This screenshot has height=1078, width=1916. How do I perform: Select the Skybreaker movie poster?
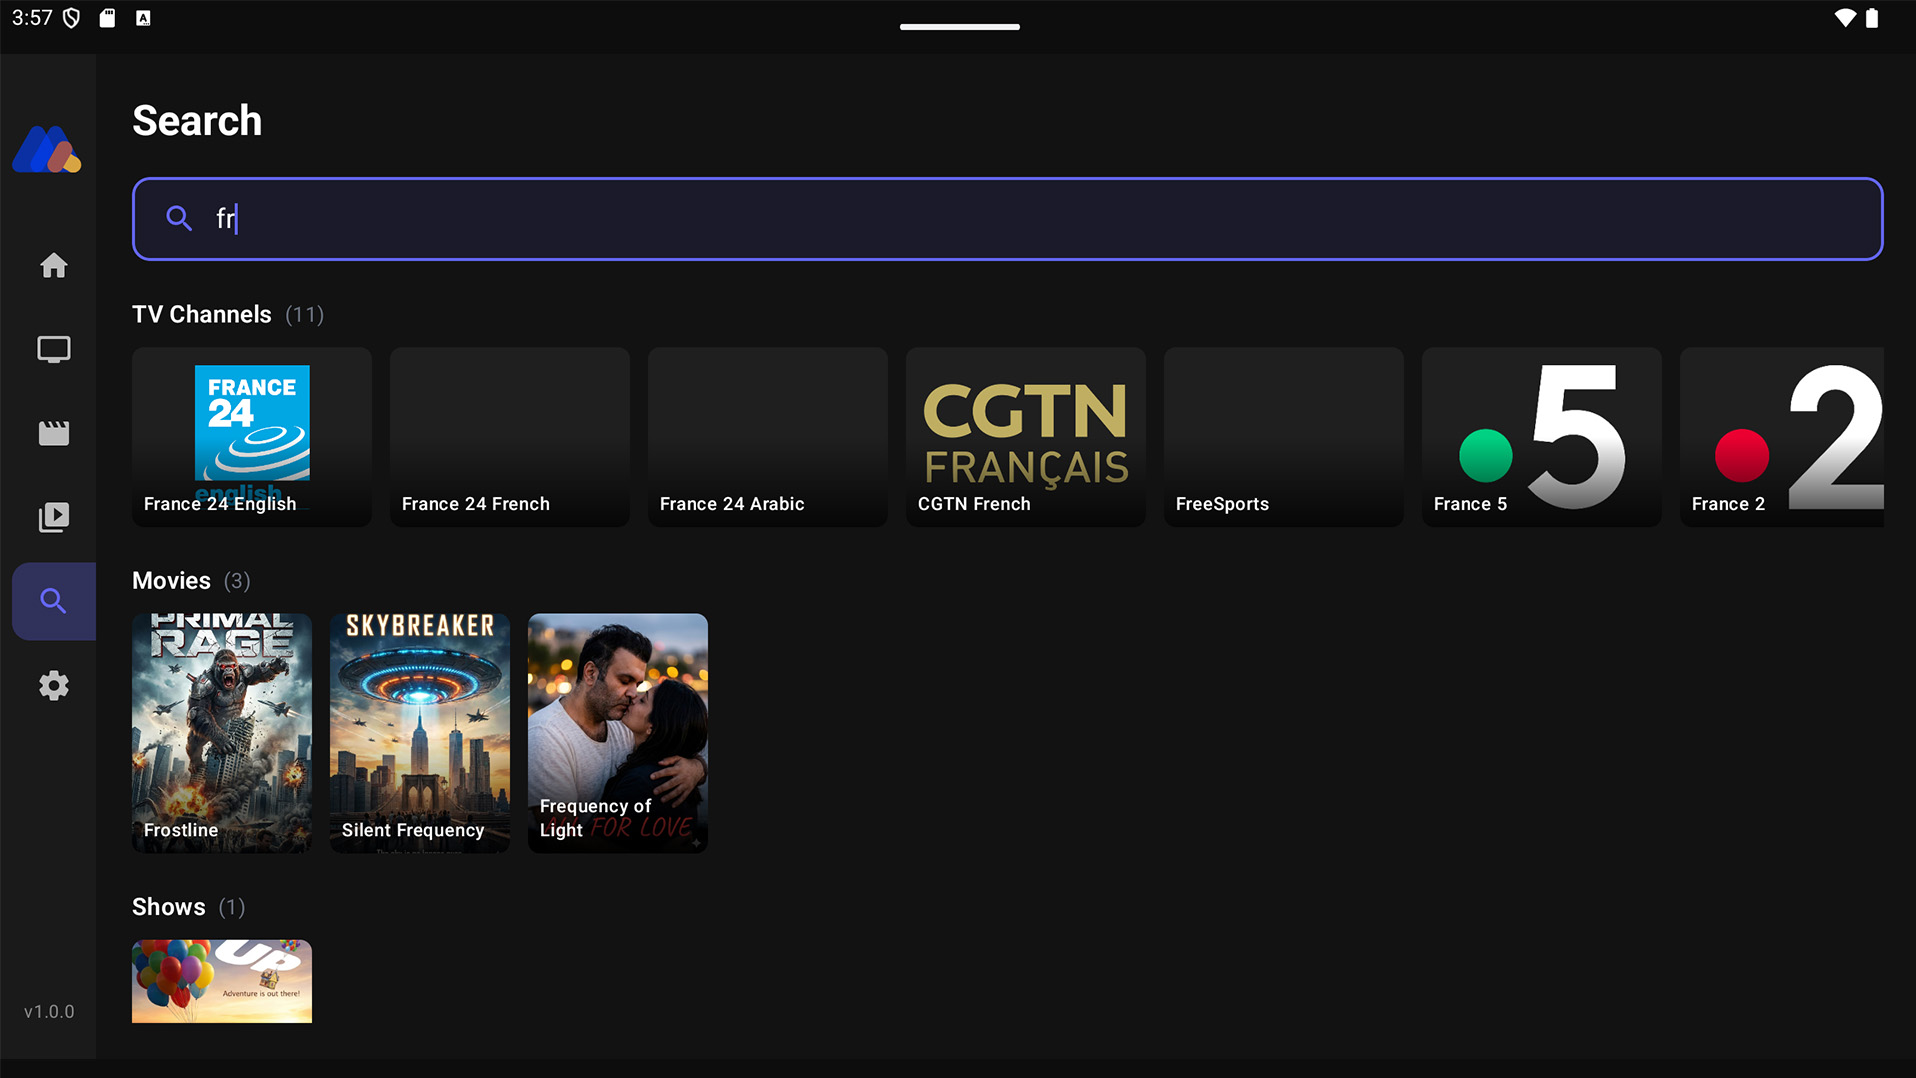(419, 732)
